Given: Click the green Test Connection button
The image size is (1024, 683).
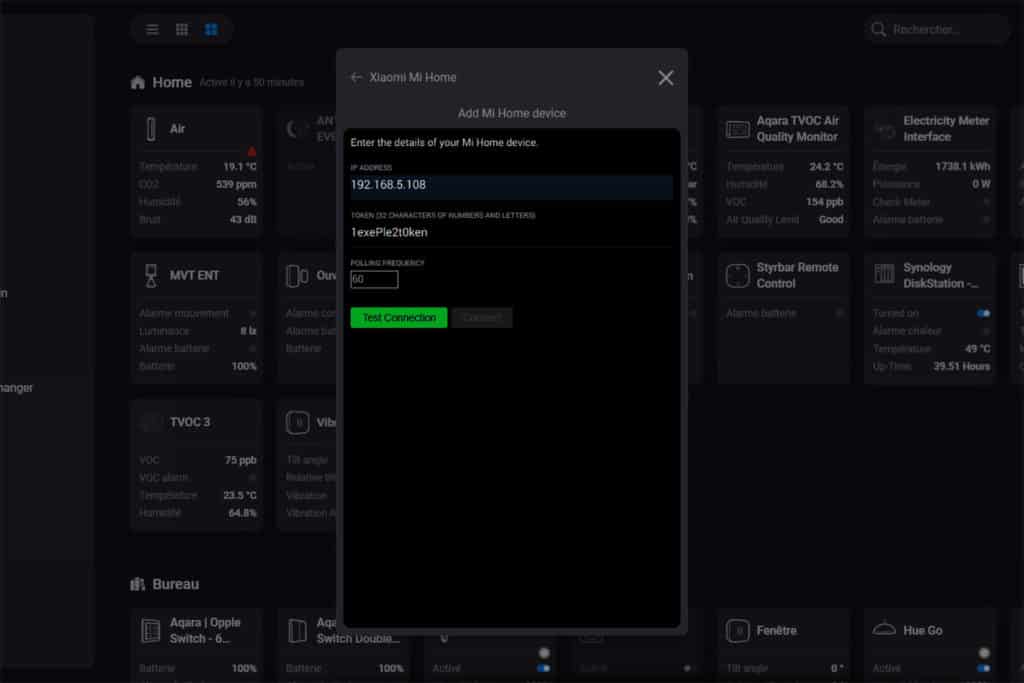Looking at the screenshot, I should pyautogui.click(x=399, y=318).
